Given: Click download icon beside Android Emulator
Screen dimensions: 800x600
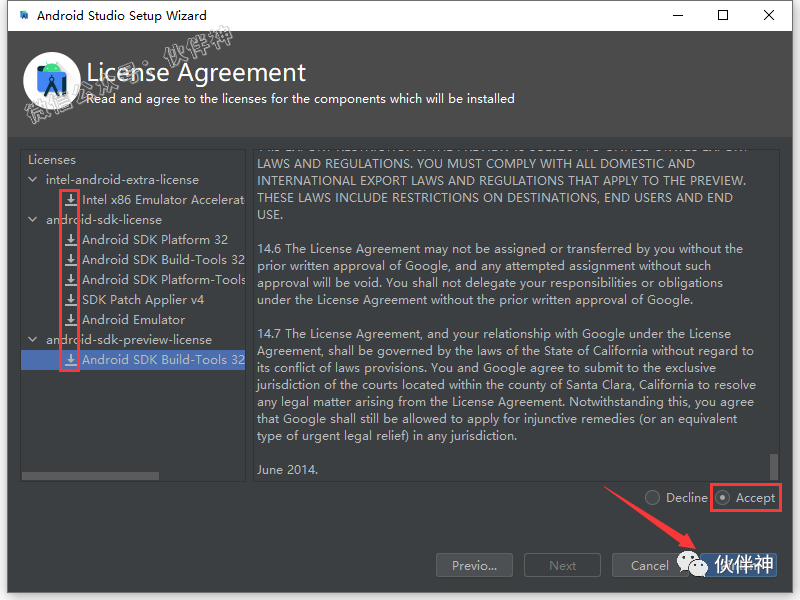Looking at the screenshot, I should point(71,319).
